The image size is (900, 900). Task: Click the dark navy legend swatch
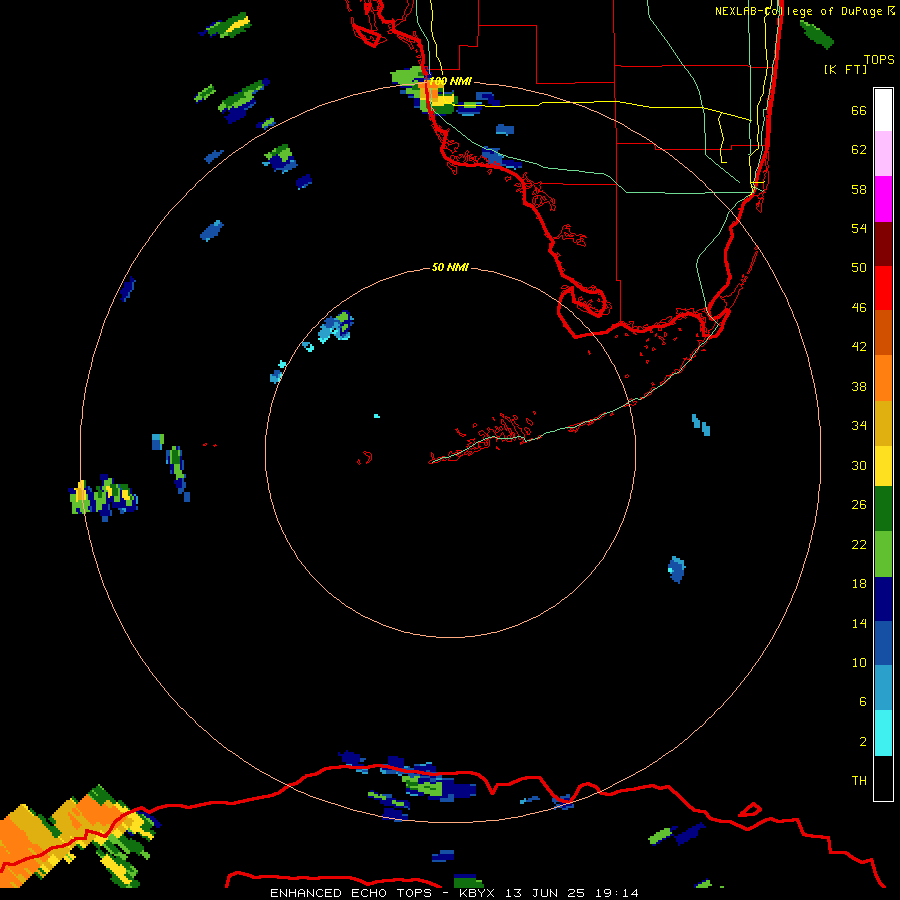tap(883, 599)
